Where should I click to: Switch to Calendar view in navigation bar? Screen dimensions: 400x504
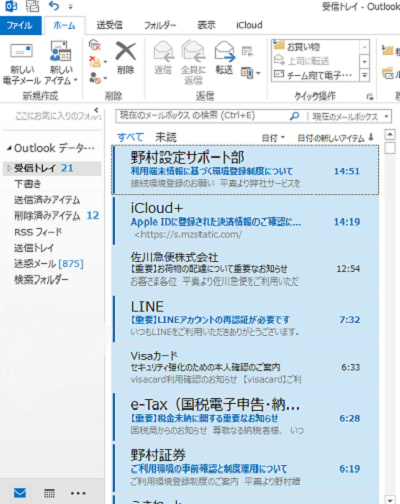click(49, 493)
